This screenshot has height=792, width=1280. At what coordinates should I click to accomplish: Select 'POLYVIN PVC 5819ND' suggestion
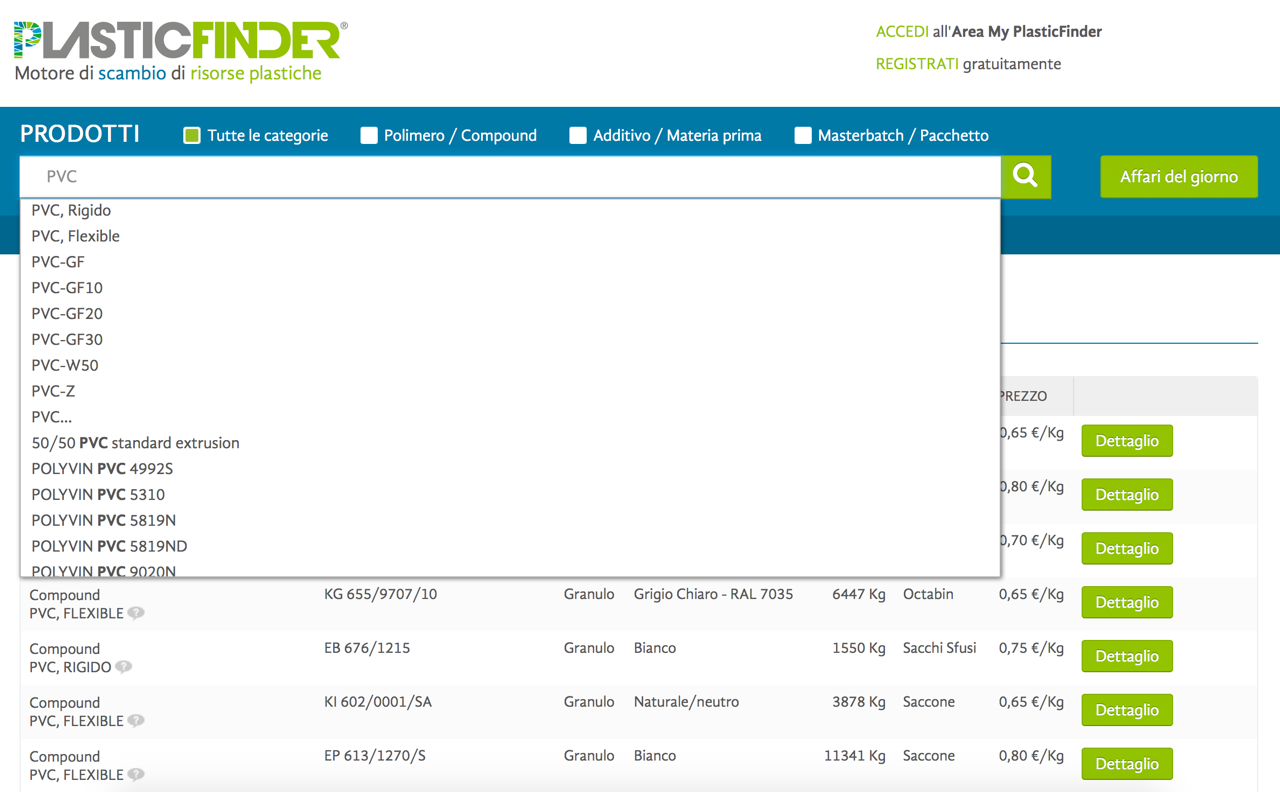[x=510, y=547]
